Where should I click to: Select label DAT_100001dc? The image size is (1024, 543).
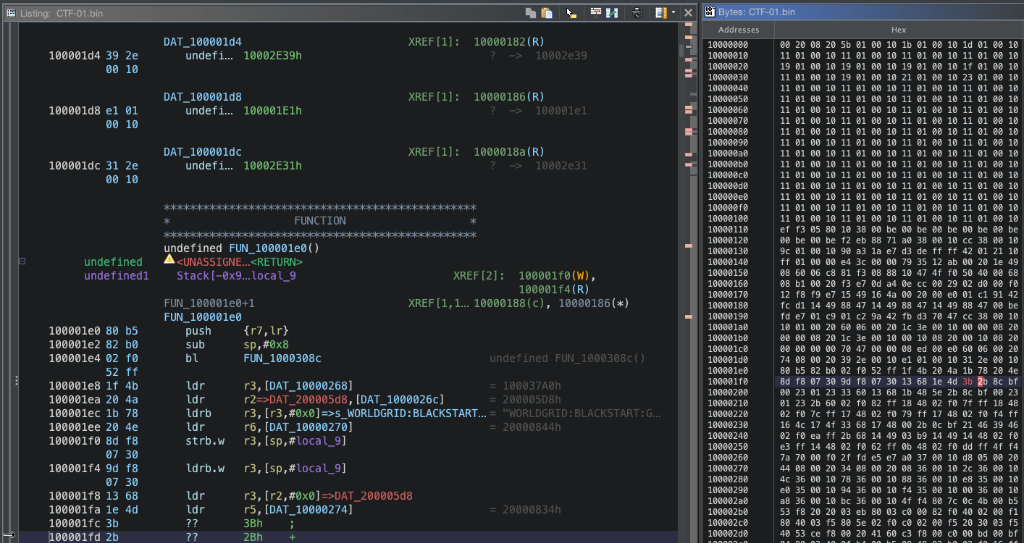(202, 152)
